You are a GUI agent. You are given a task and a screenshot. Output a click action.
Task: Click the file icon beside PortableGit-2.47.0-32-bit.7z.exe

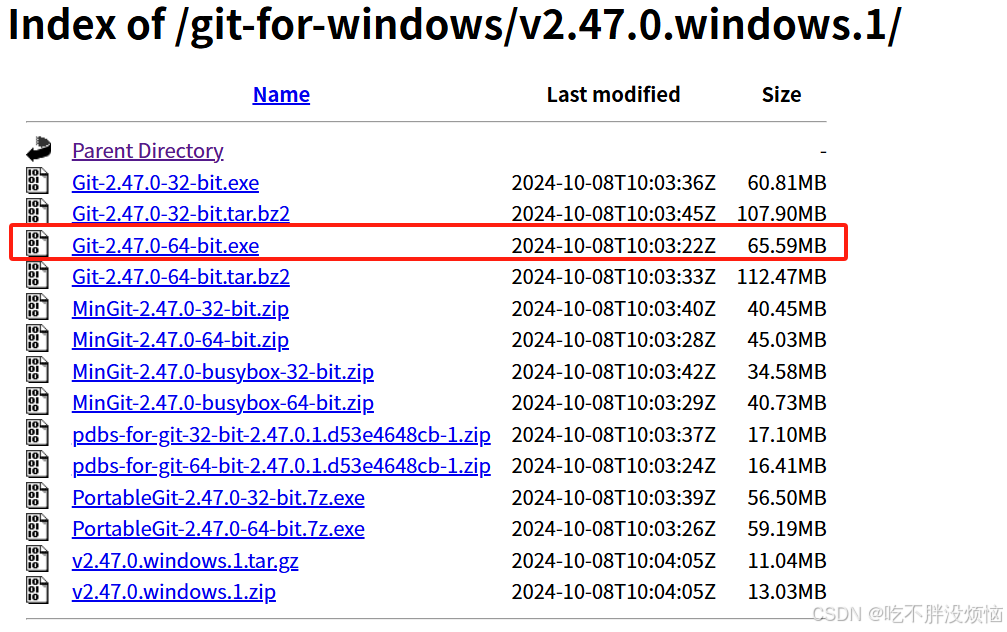pos(37,495)
